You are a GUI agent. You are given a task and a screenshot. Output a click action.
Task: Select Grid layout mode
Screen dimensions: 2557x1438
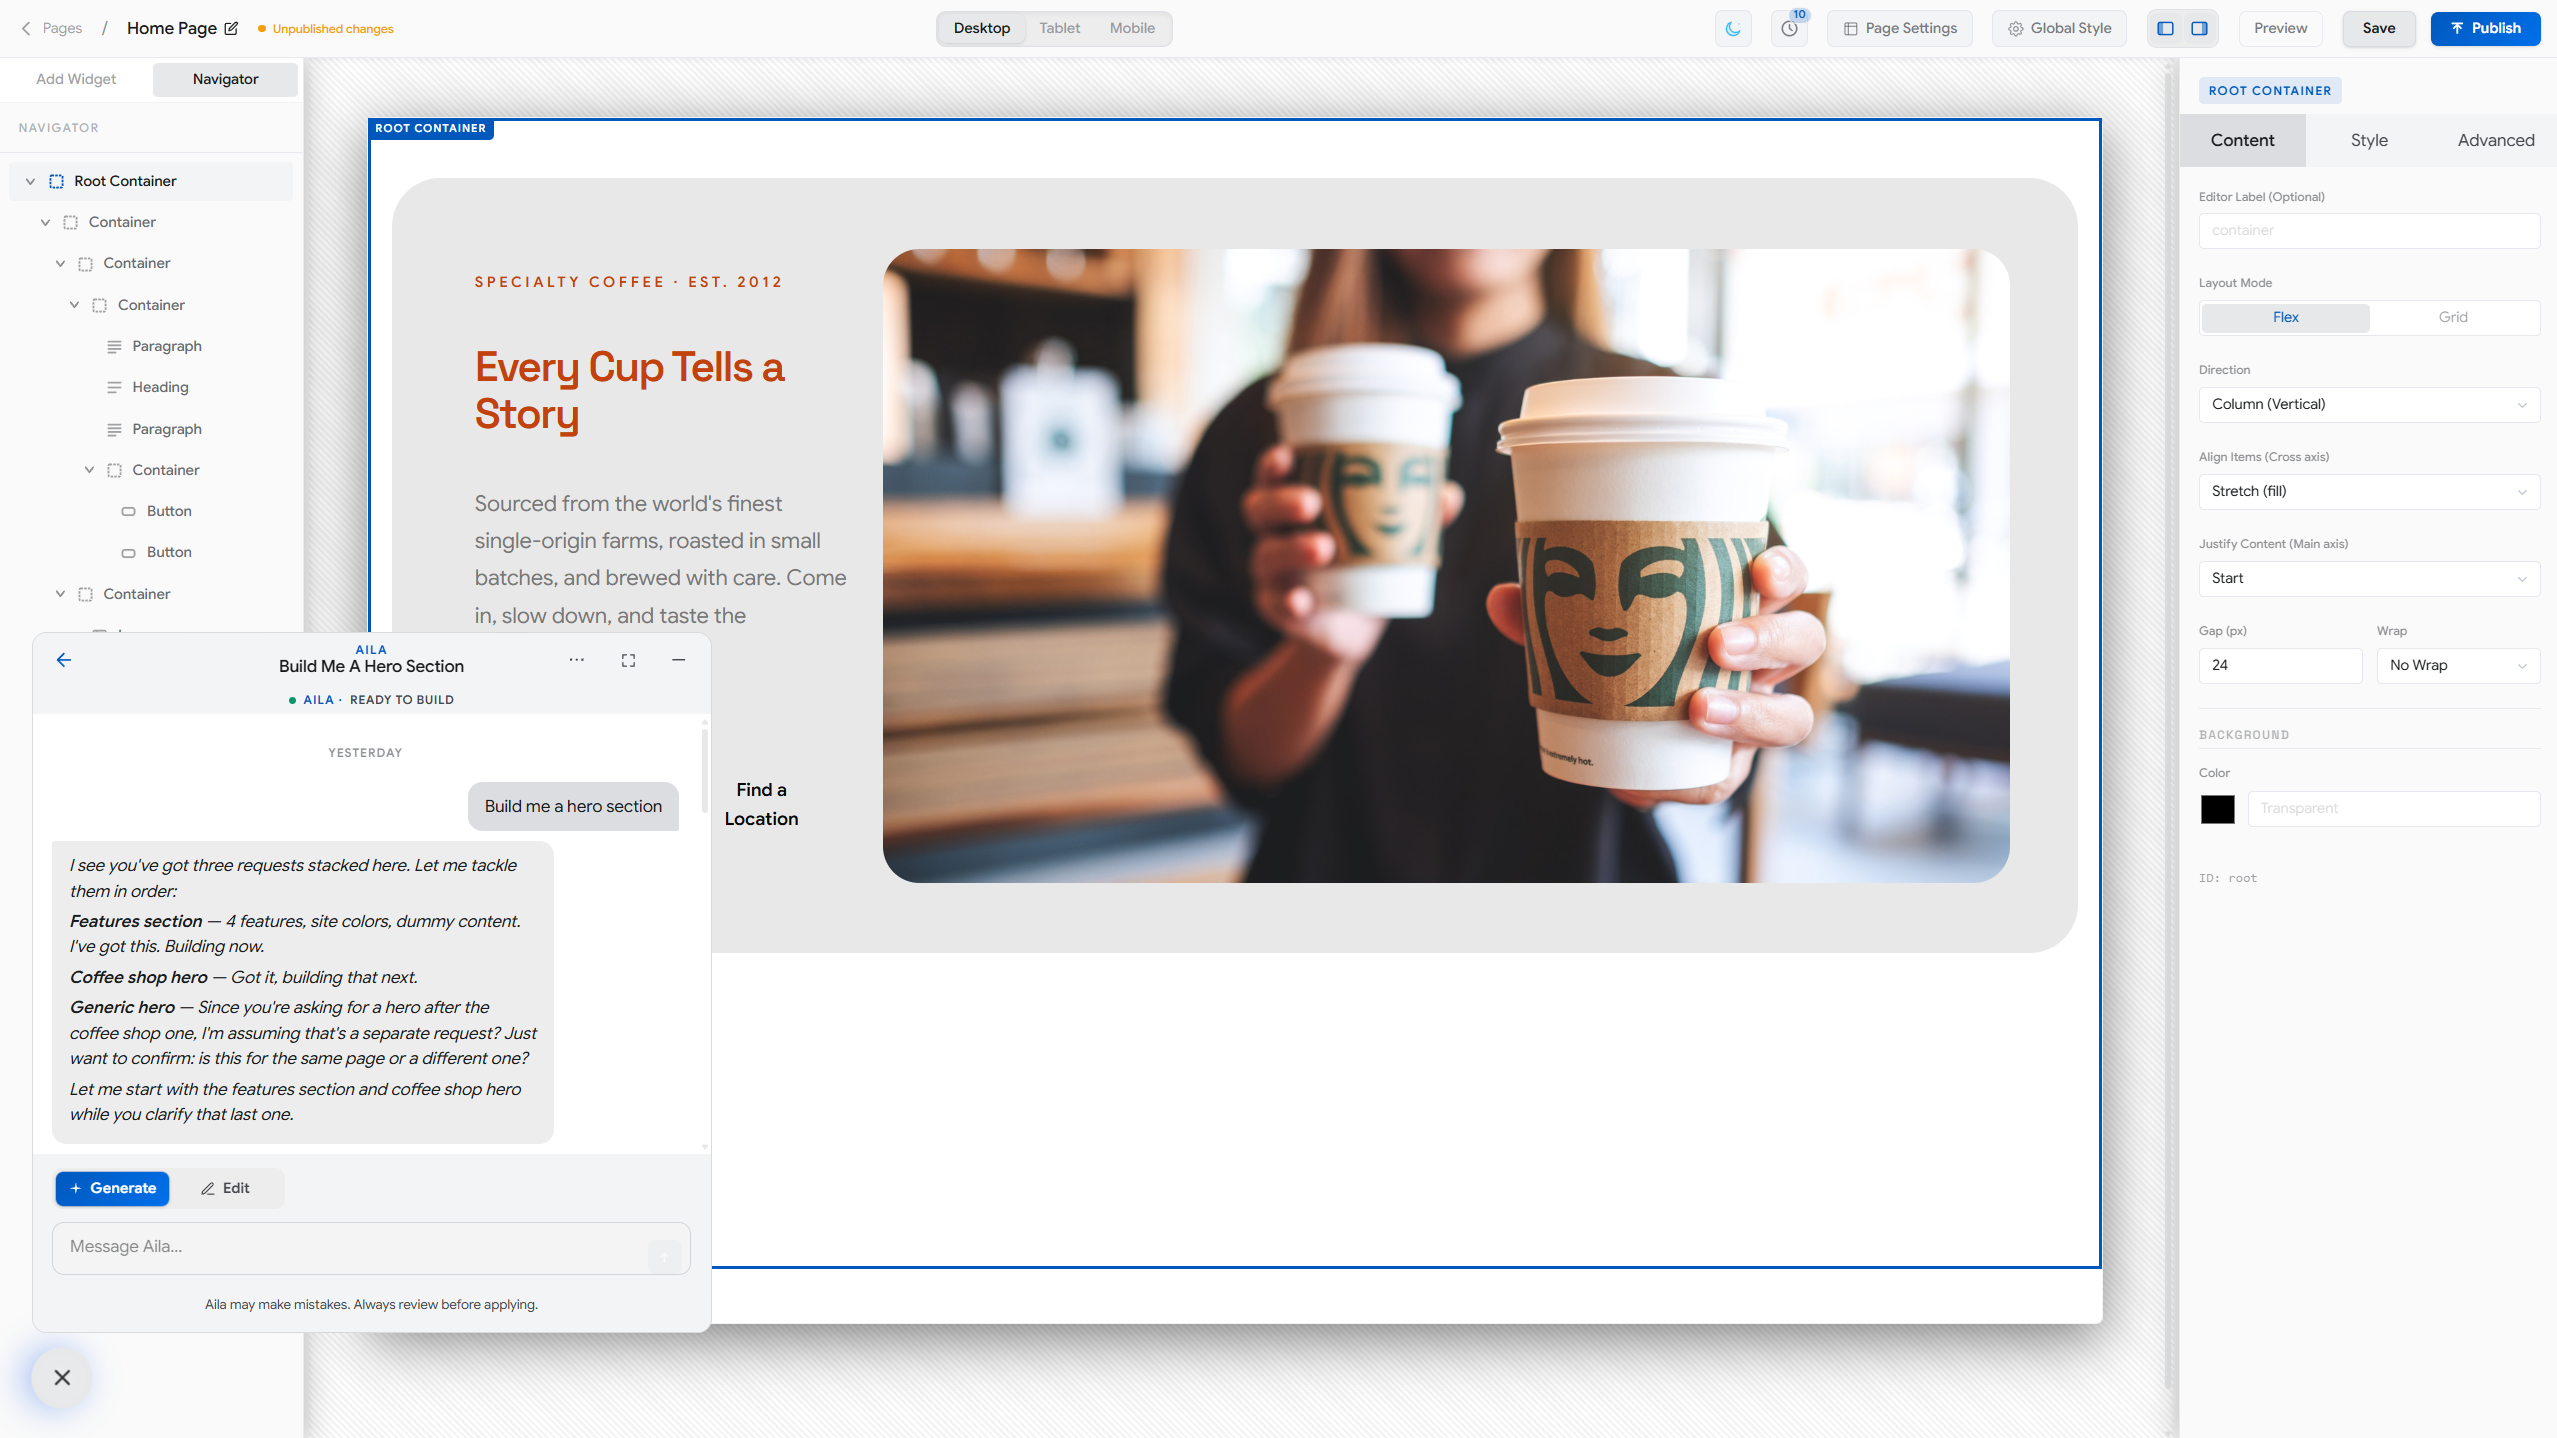click(x=2452, y=317)
